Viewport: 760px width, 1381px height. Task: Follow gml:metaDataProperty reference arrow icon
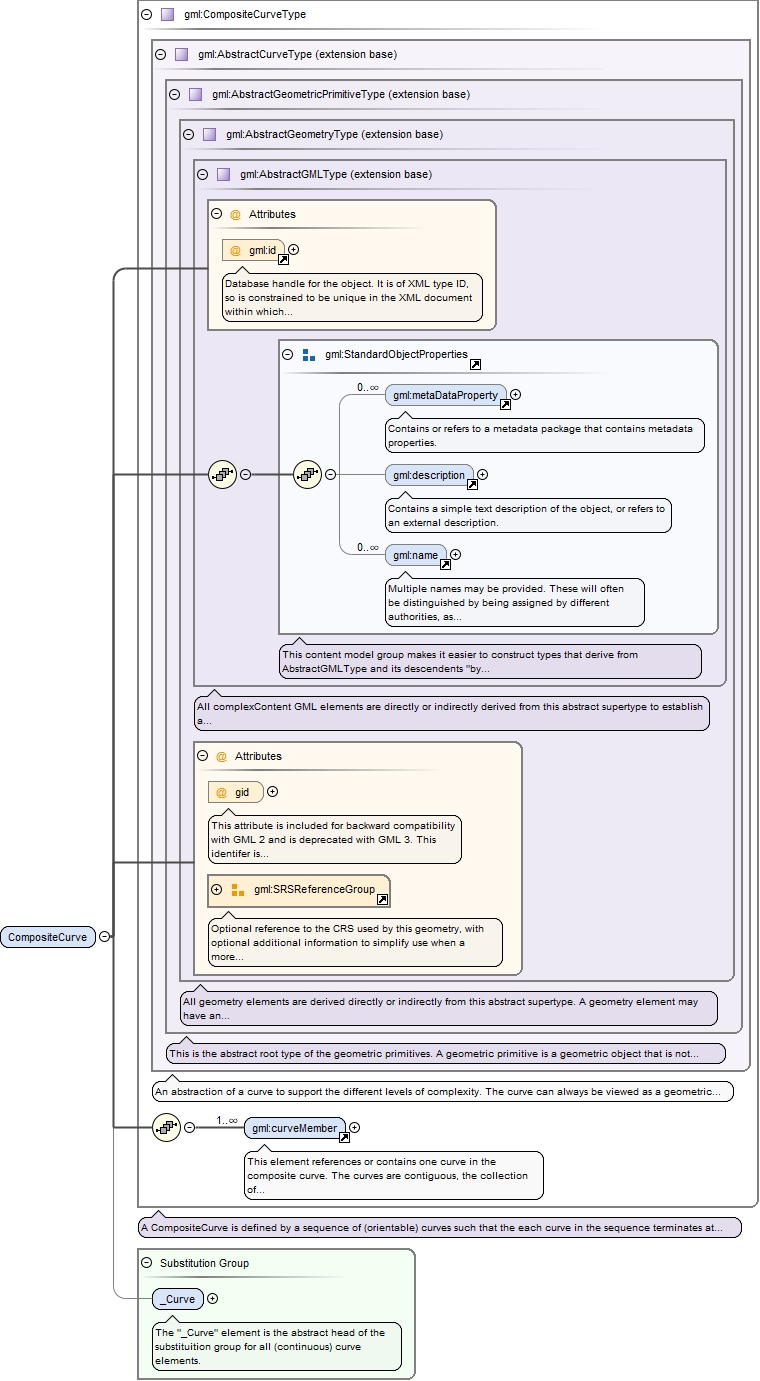point(505,404)
